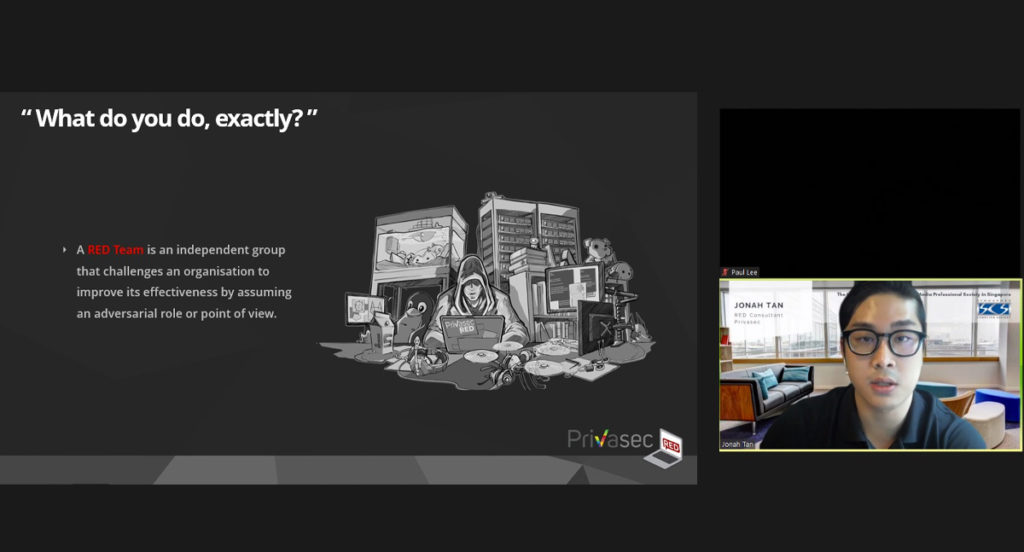The width and height of the screenshot is (1024, 552).
Task: Click the JONAH TAN heading in virtual background
Action: (758, 305)
